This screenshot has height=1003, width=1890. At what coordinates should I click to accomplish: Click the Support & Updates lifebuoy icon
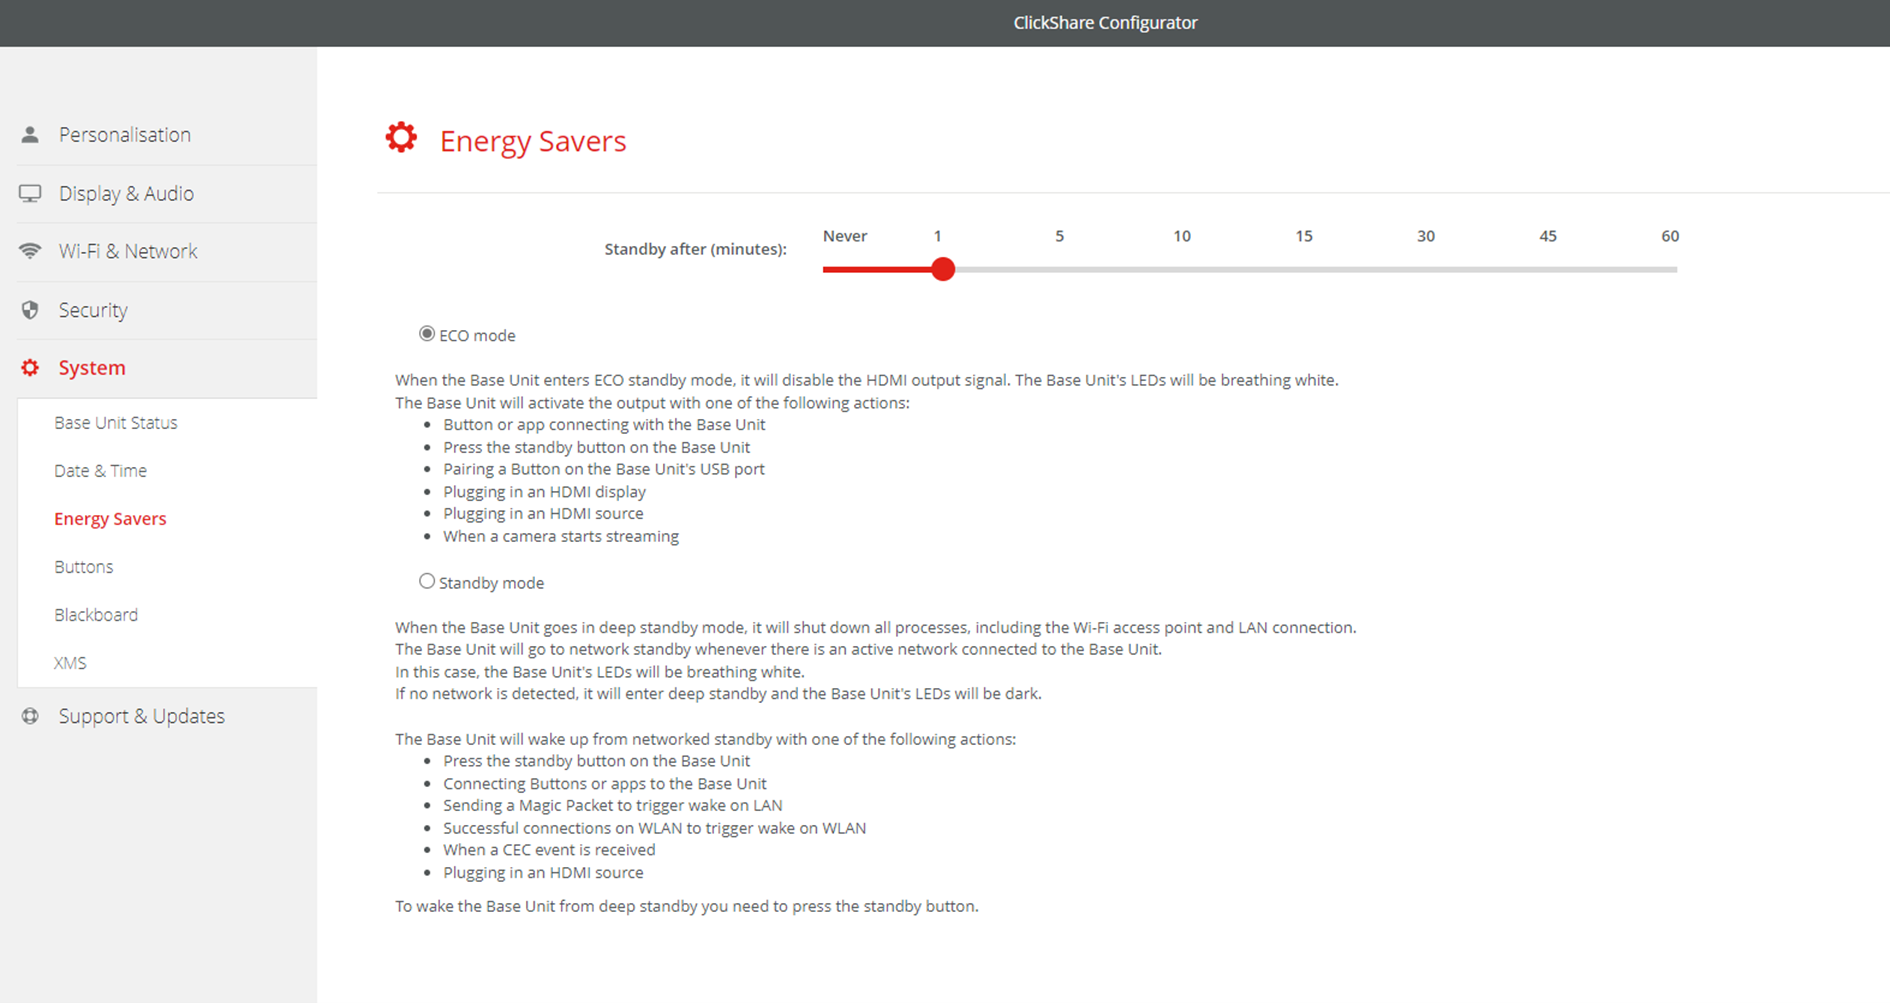tap(30, 716)
